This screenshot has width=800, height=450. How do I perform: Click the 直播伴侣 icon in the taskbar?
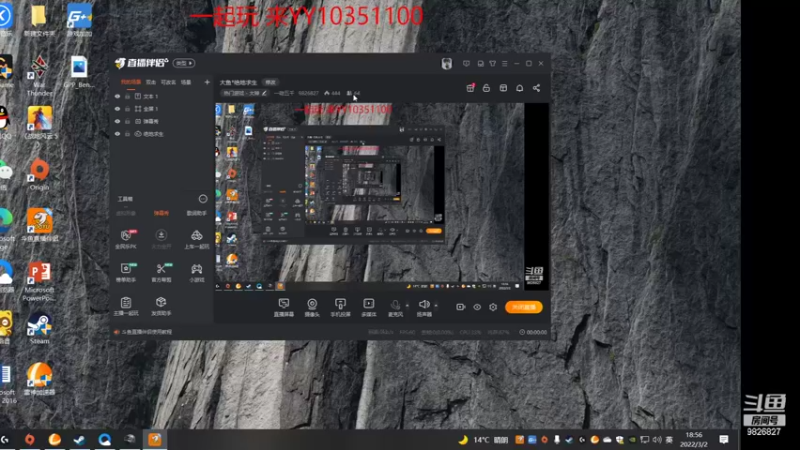(155, 439)
